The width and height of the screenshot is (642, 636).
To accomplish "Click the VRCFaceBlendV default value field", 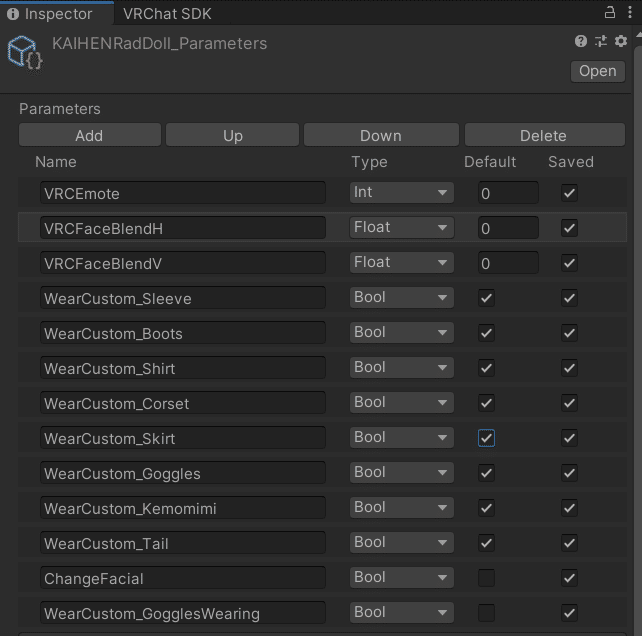I will tap(508, 263).
